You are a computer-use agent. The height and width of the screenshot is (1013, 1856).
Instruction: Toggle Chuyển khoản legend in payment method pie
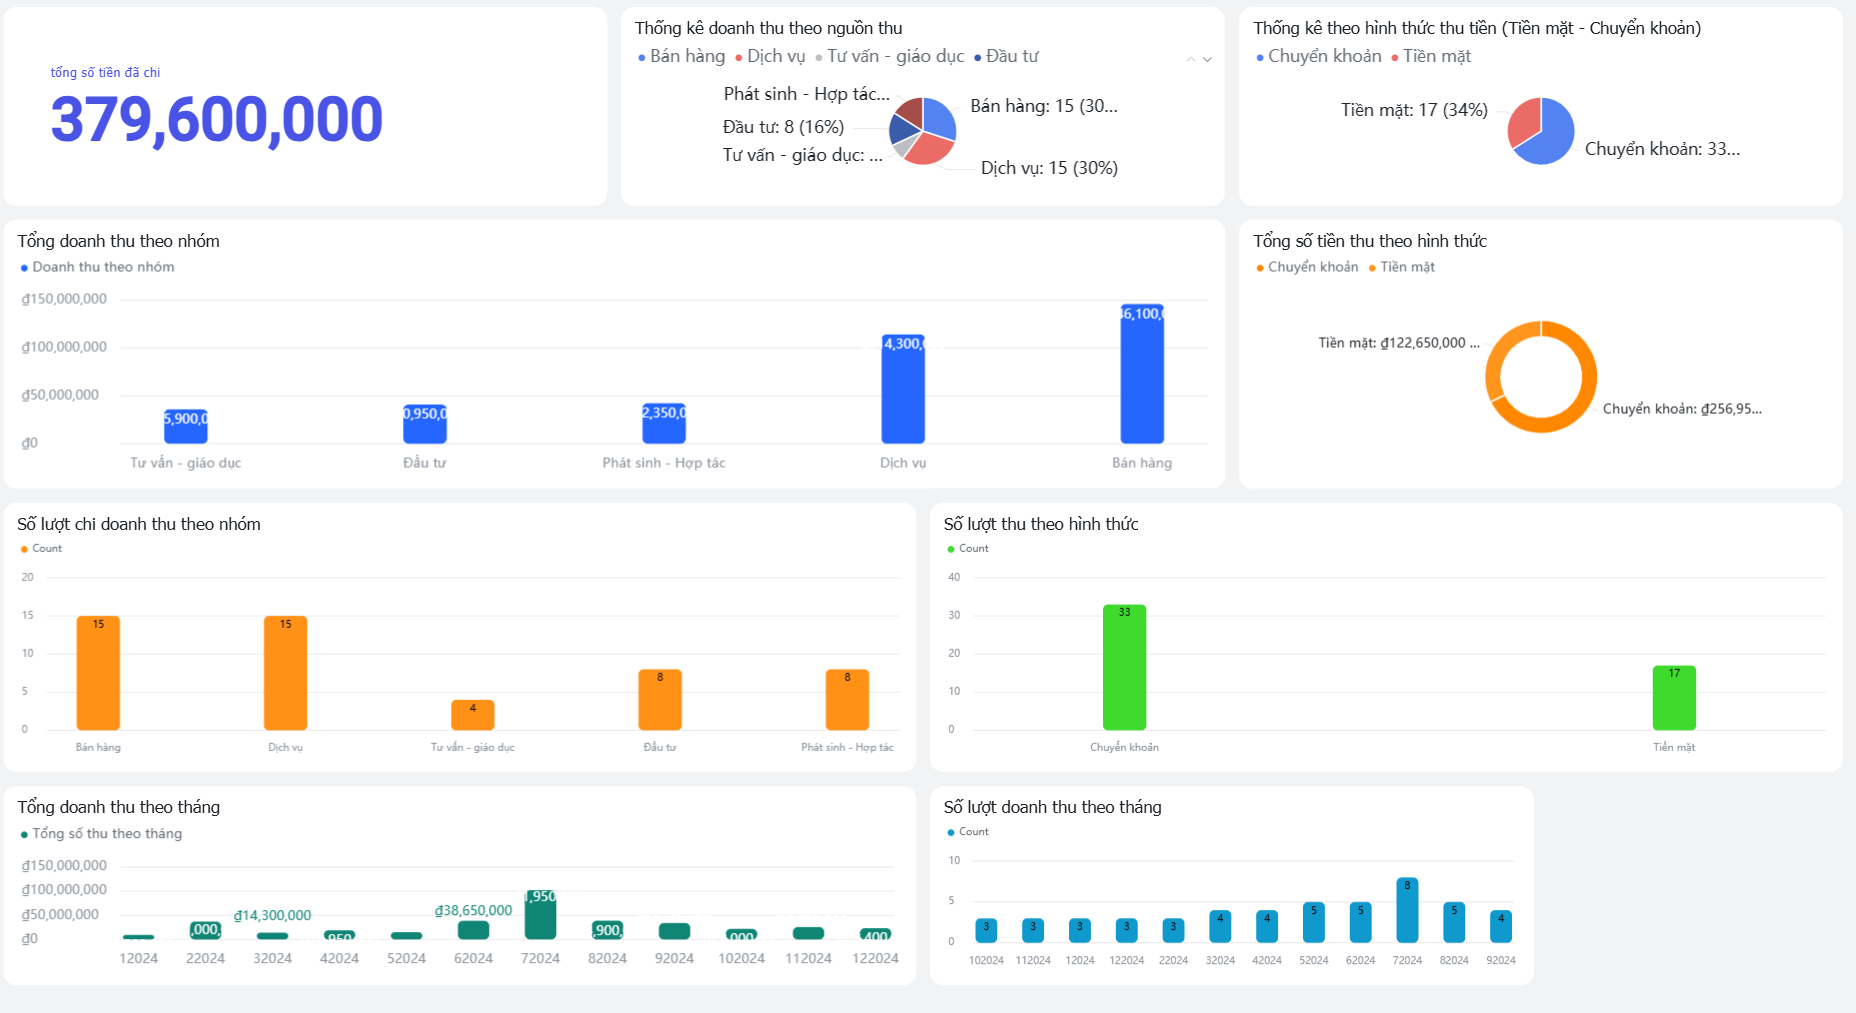tap(1318, 56)
